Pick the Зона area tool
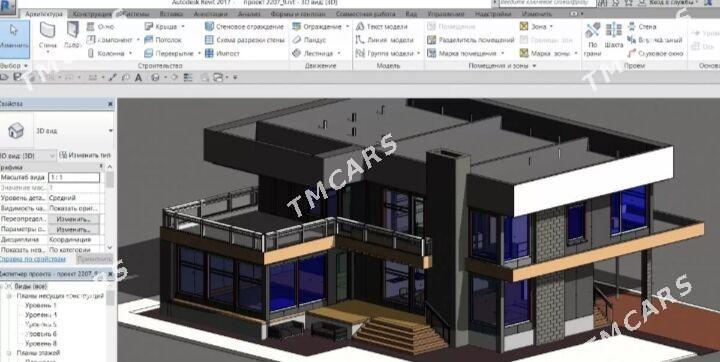 pyautogui.click(x=534, y=27)
